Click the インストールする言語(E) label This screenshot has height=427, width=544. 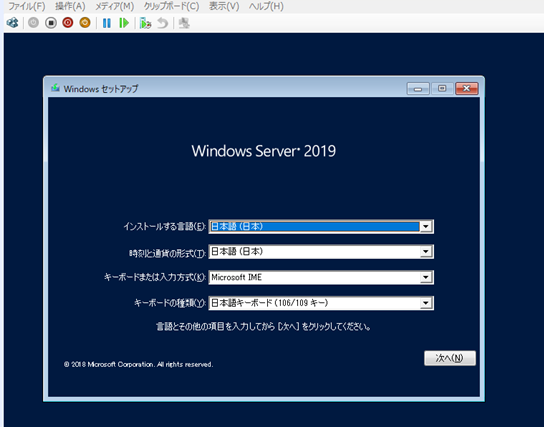click(165, 227)
